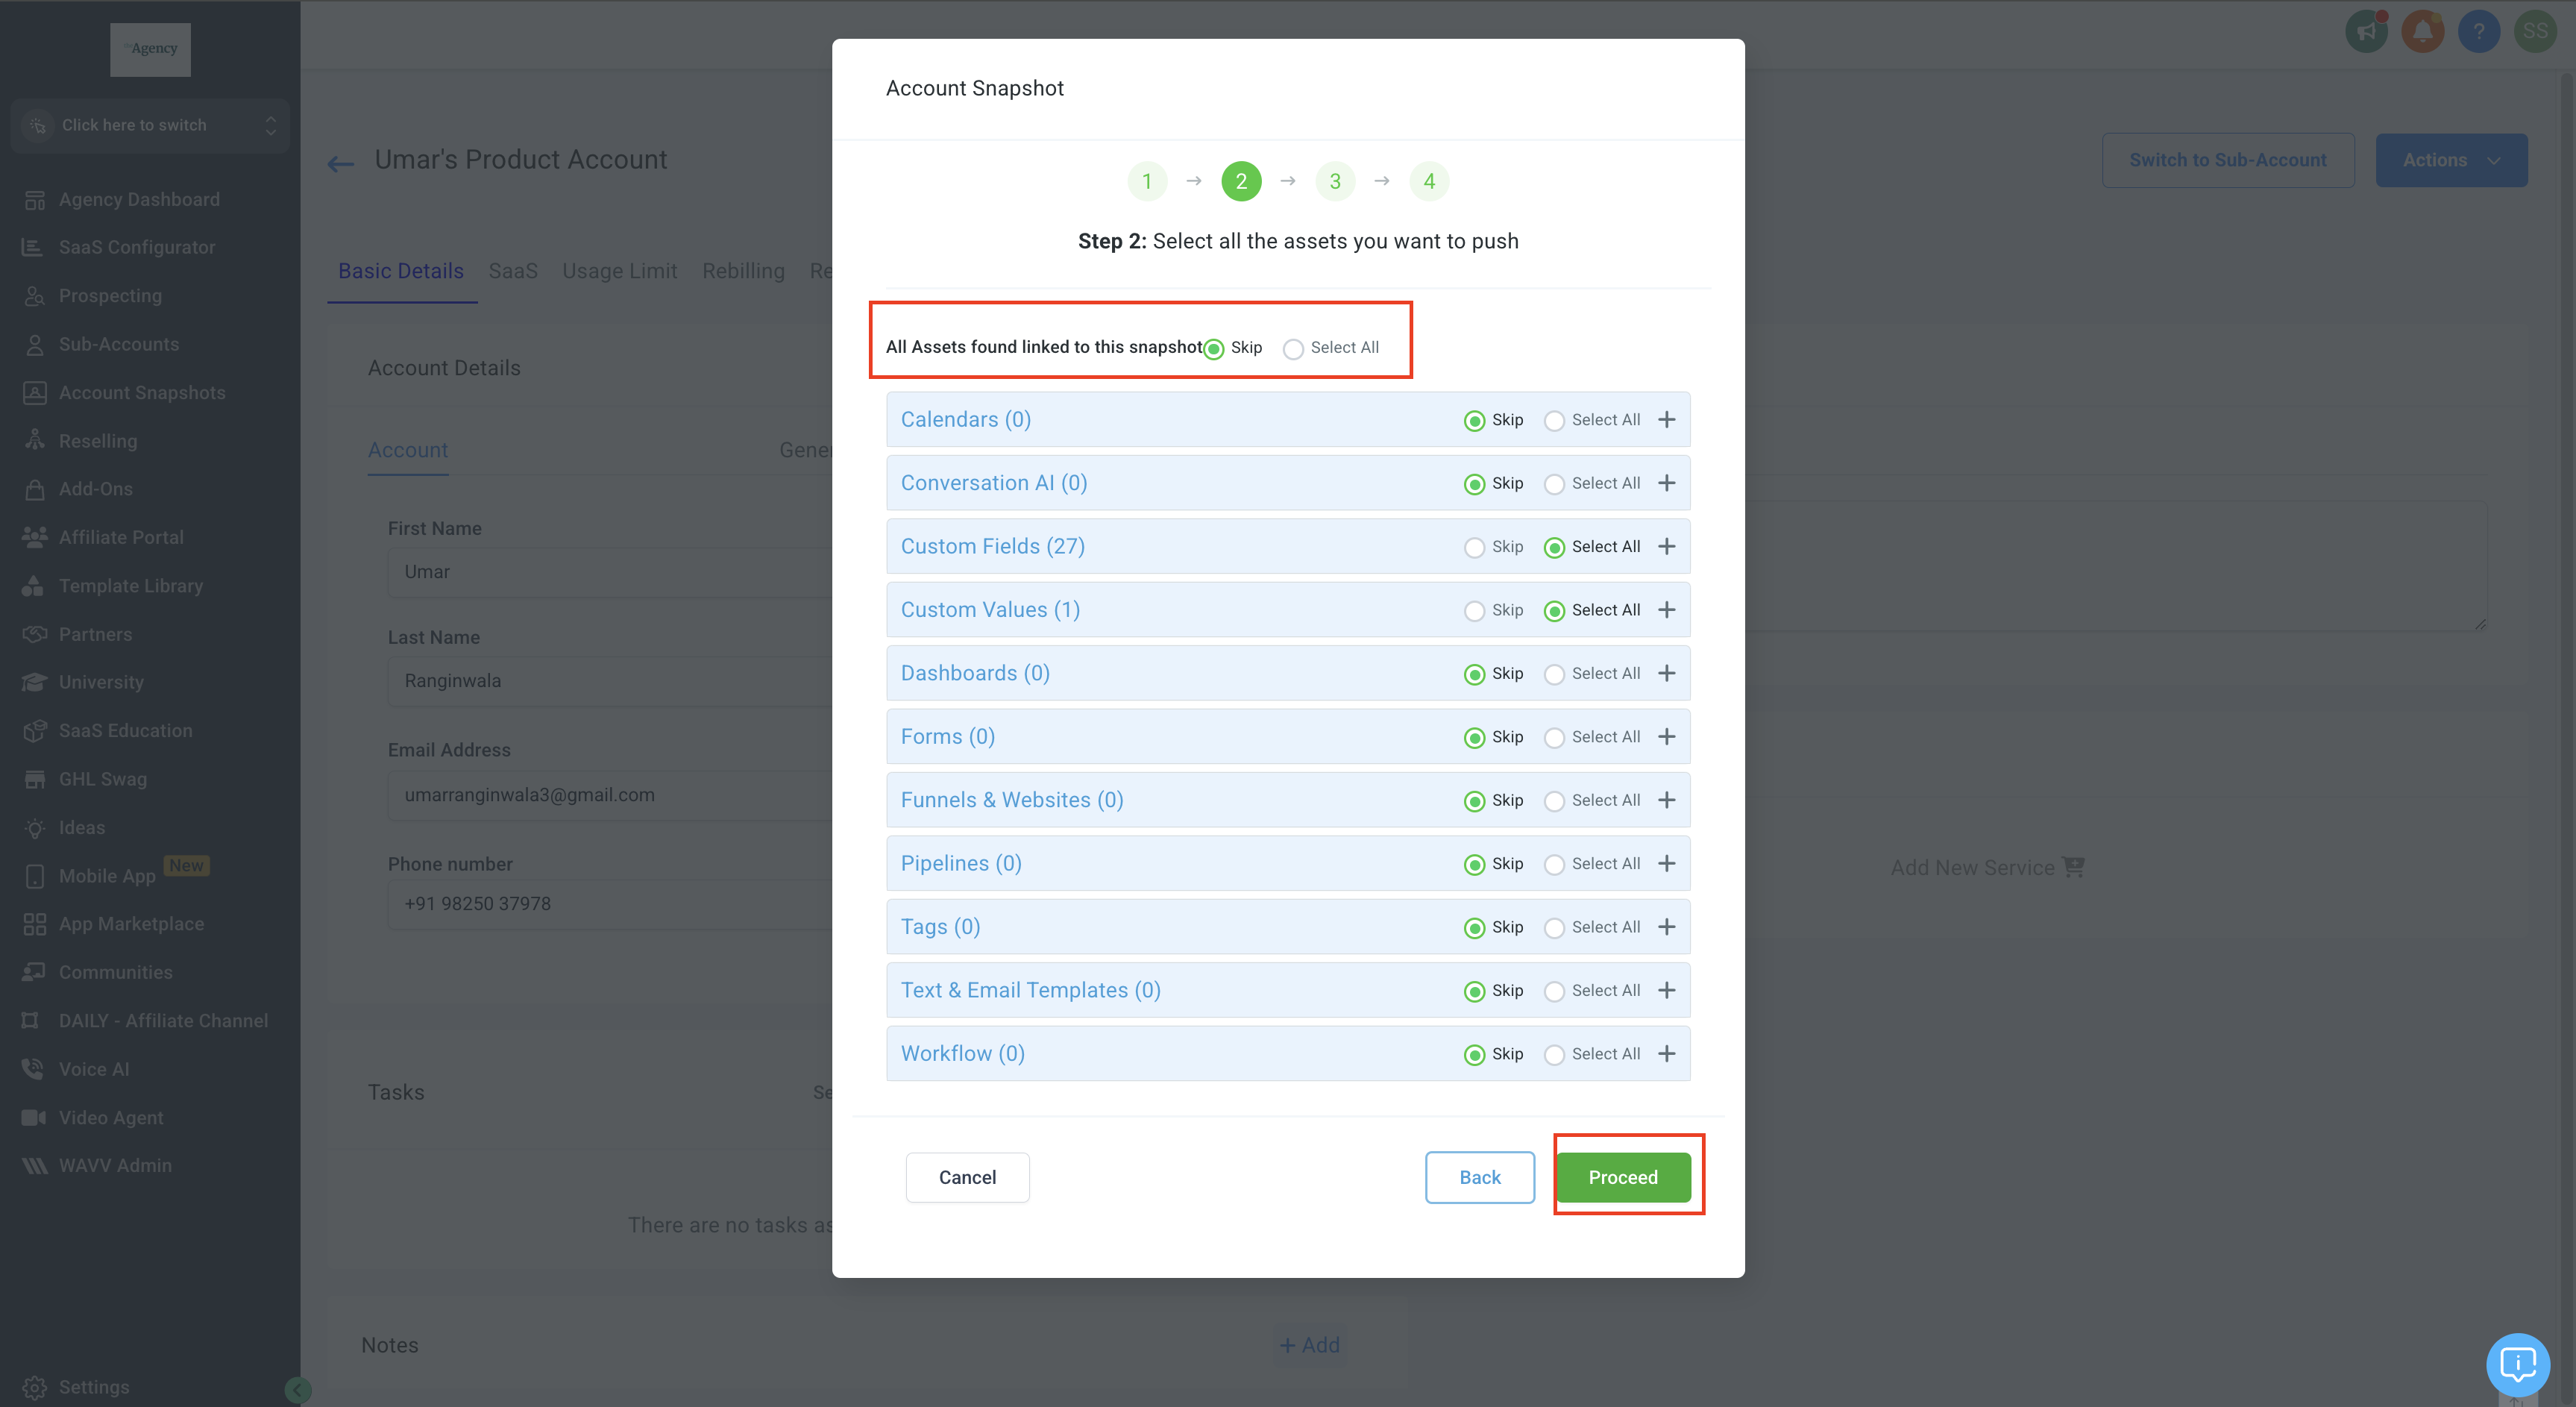Expand the Workflow row with plus
The height and width of the screenshot is (1407, 2576).
[x=1666, y=1054]
